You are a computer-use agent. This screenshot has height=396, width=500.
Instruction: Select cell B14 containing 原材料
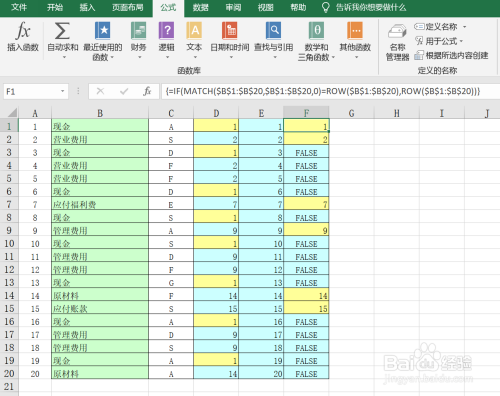click(100, 295)
